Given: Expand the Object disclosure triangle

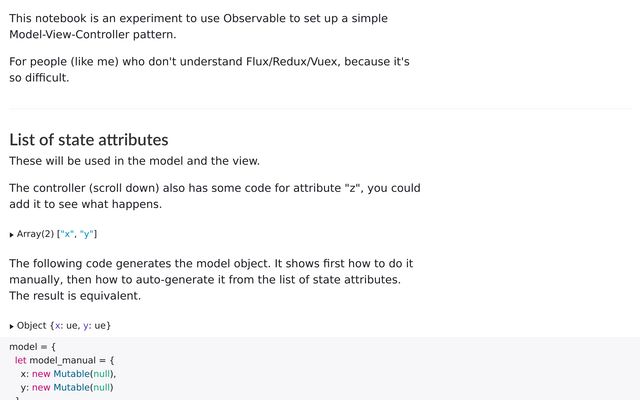Looking at the screenshot, I should point(12,326).
